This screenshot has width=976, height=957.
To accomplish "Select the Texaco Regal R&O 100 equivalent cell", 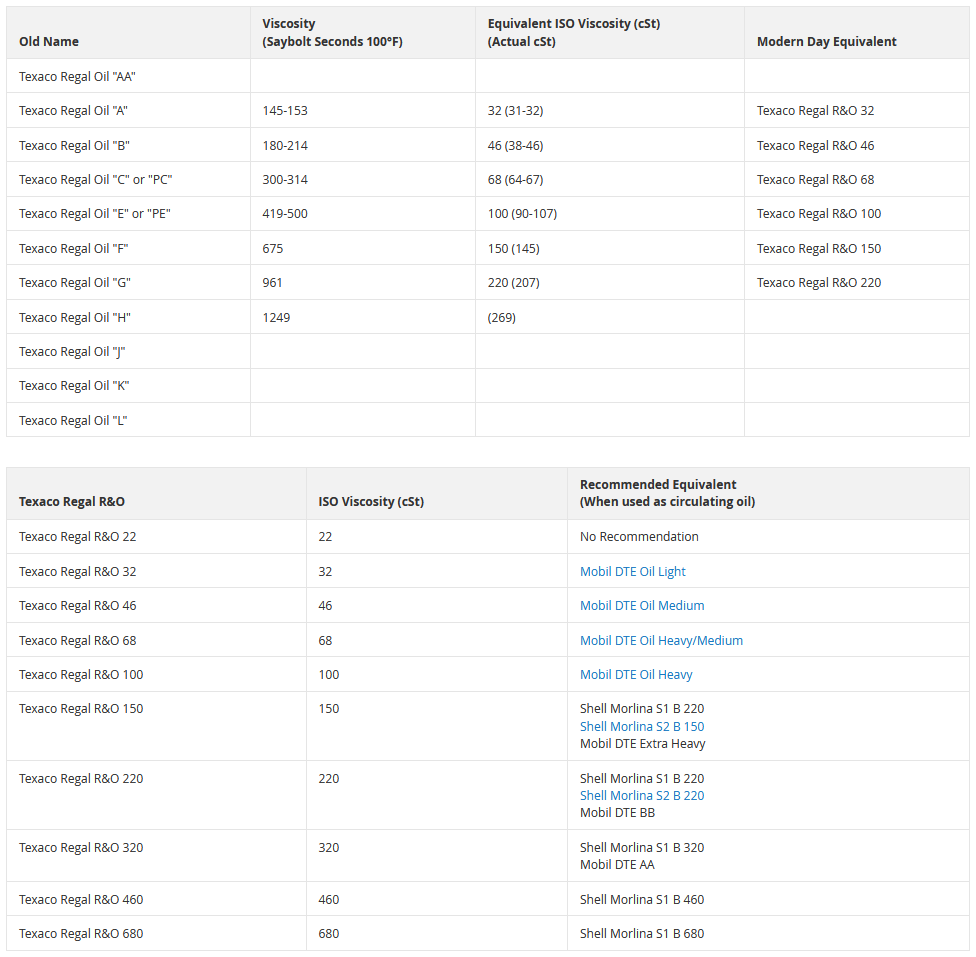I will click(x=856, y=214).
